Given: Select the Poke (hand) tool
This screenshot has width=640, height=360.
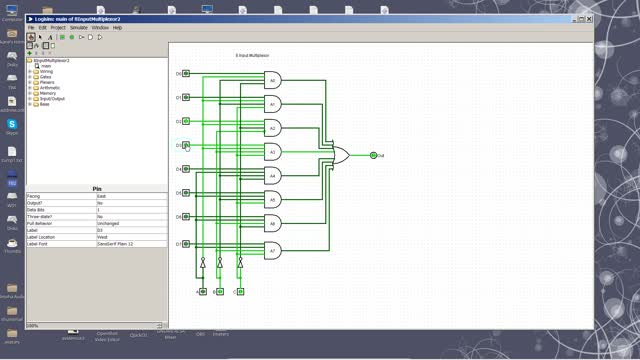Looking at the screenshot, I should (31, 37).
